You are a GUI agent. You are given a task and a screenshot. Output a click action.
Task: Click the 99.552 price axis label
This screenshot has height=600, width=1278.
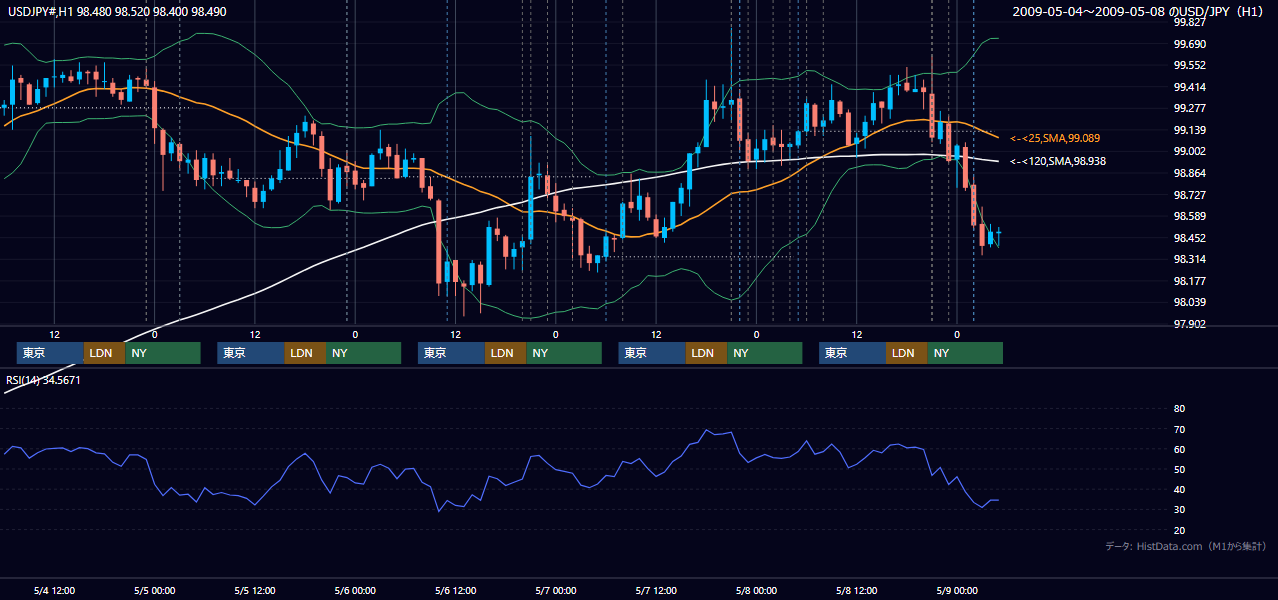(x=1189, y=65)
